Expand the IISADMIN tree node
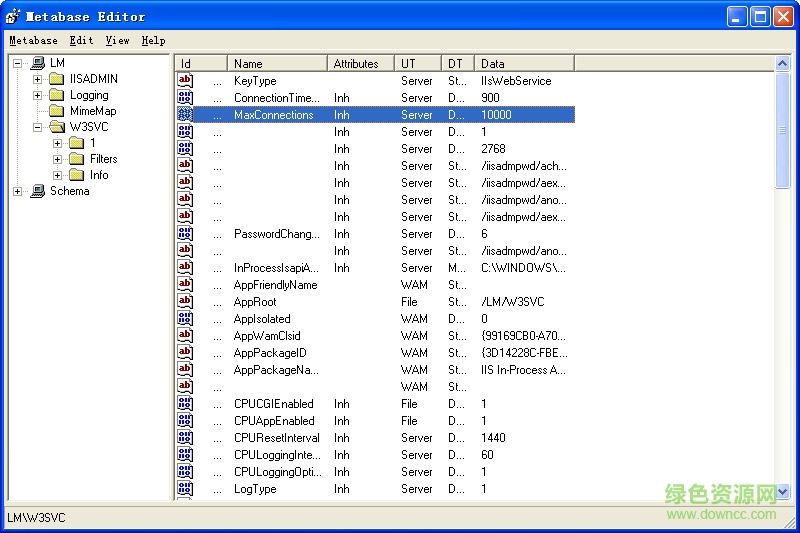Viewport: 800px width, 533px height. point(38,79)
